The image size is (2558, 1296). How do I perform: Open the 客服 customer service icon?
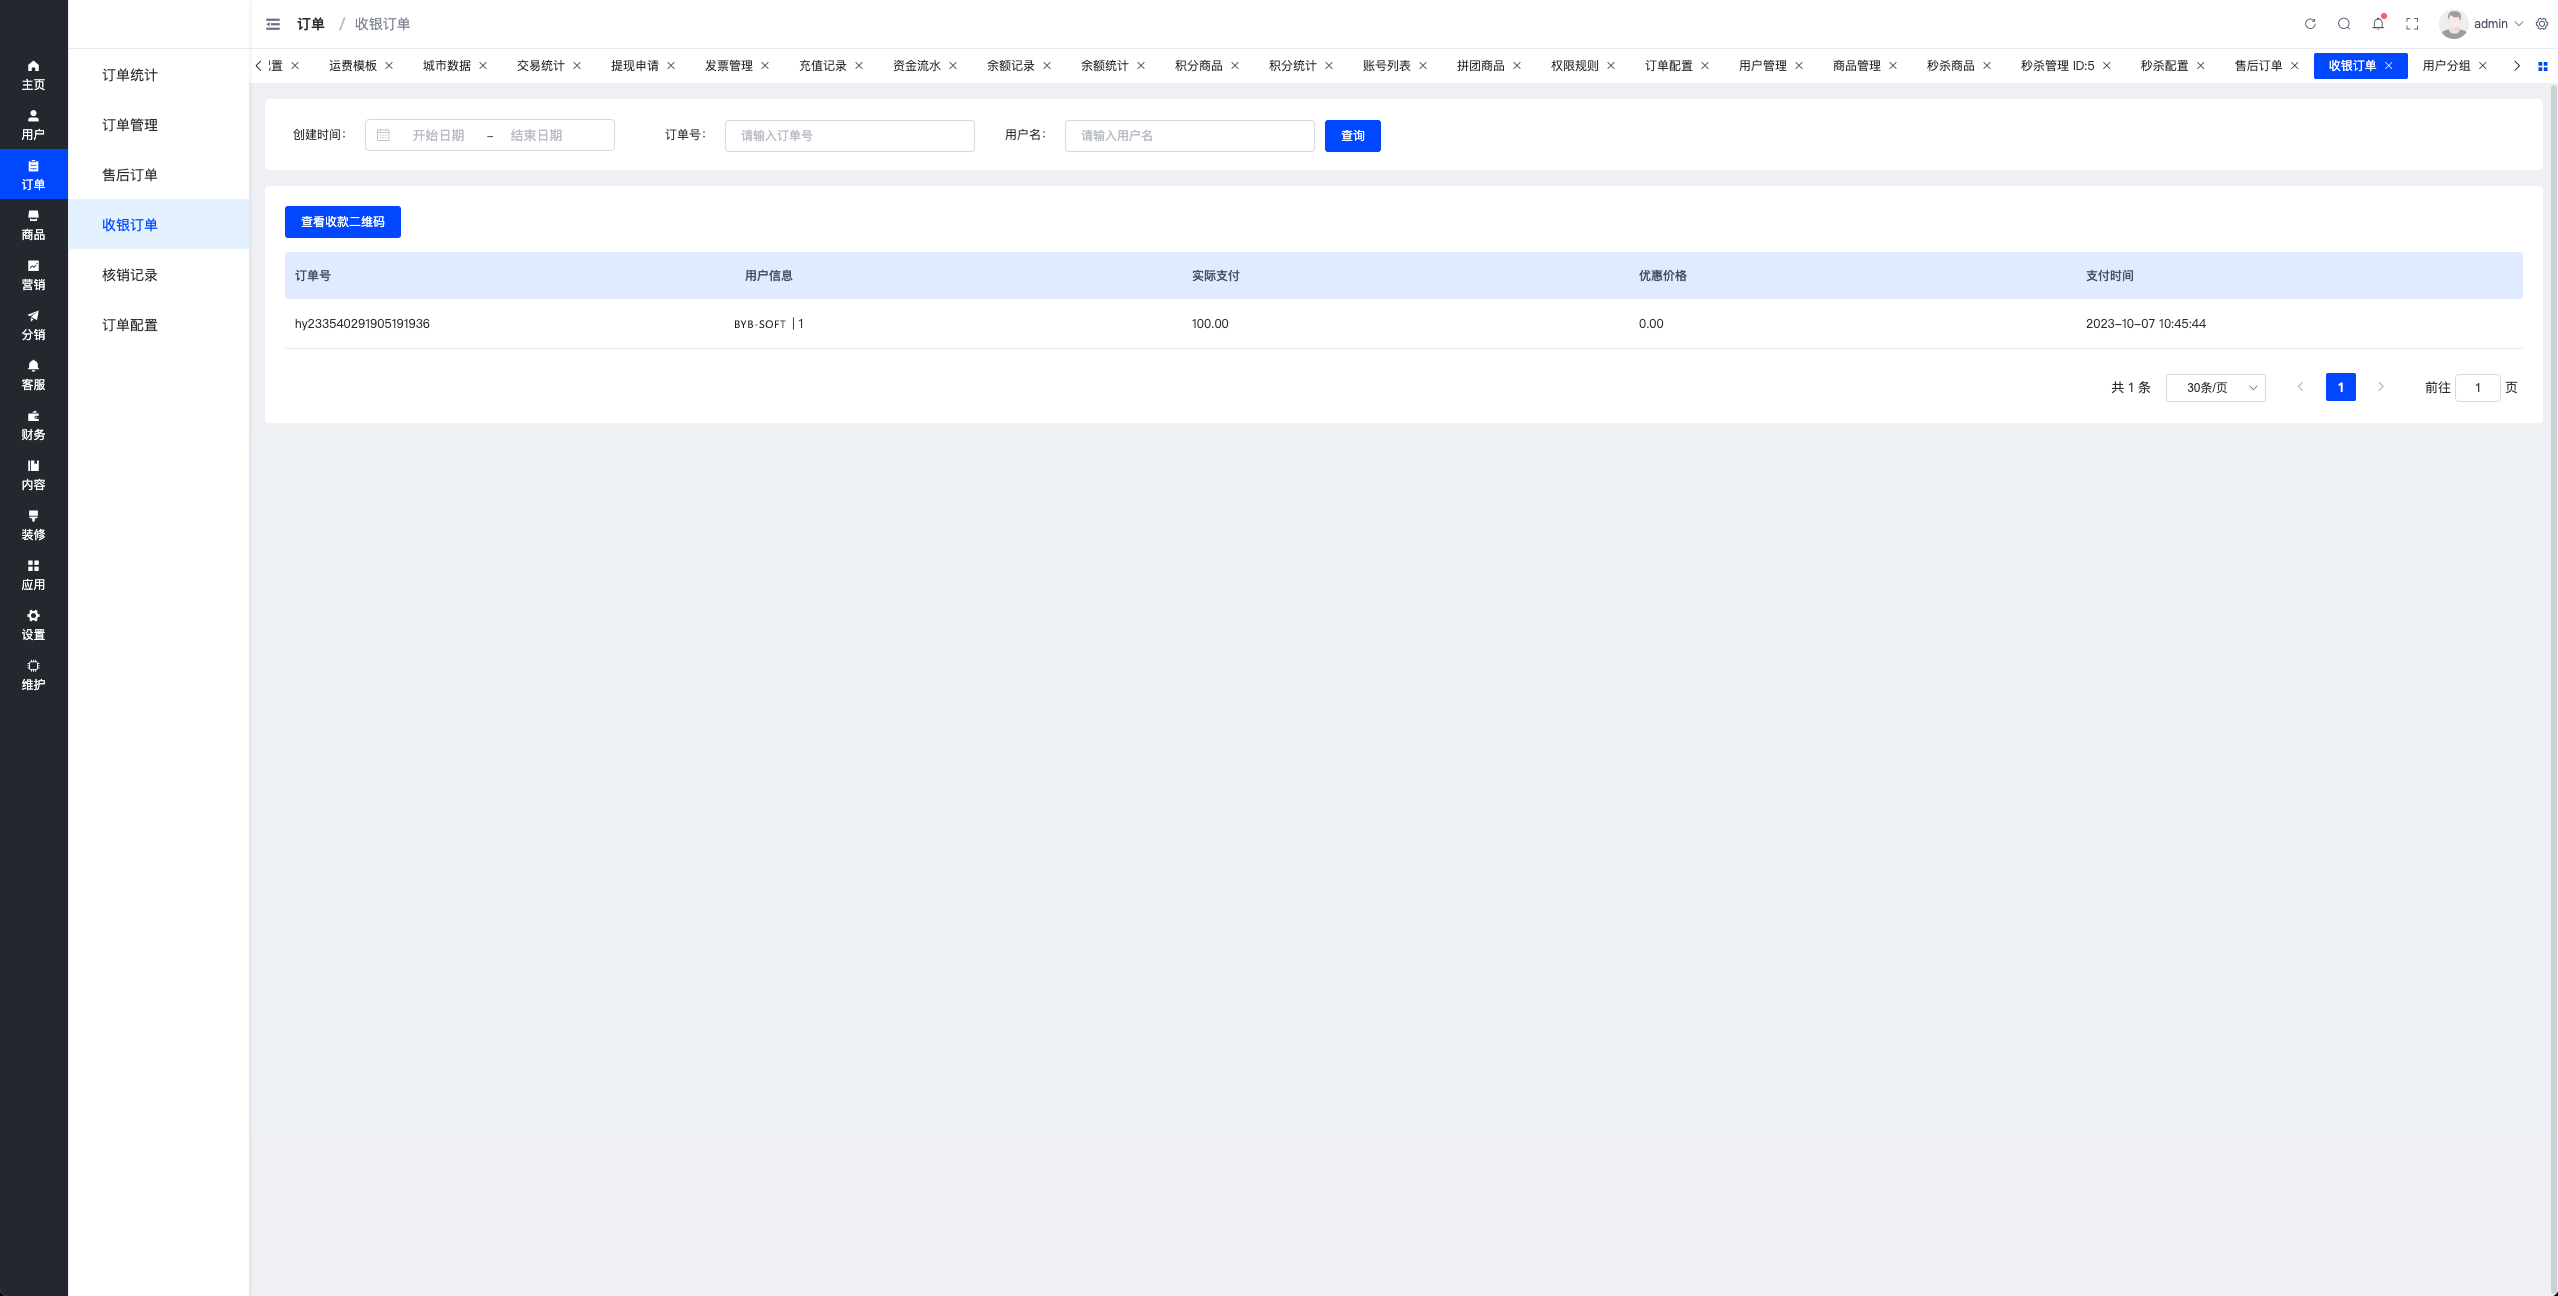click(33, 375)
